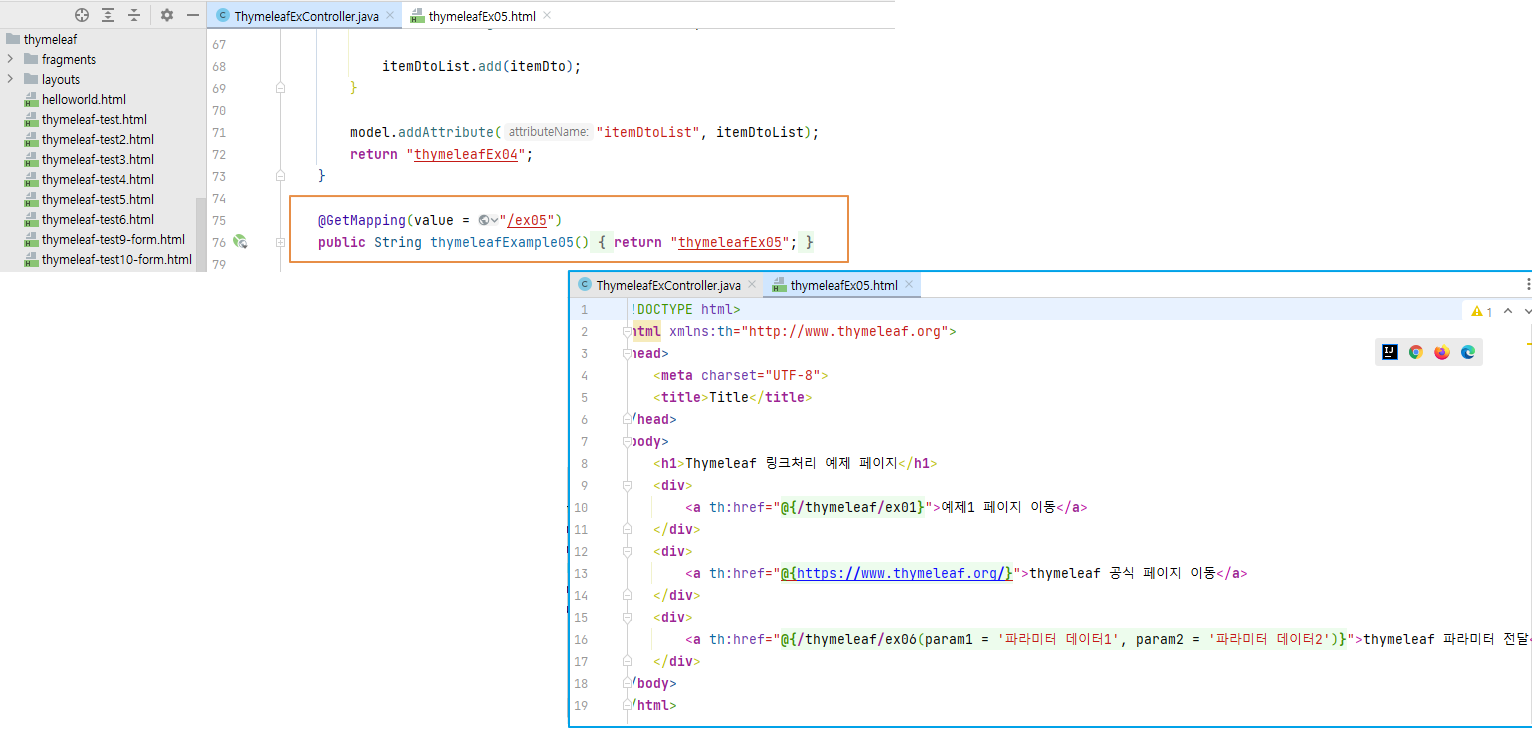
Task: Collapse the method fold at line 69
Action: pos(279,88)
